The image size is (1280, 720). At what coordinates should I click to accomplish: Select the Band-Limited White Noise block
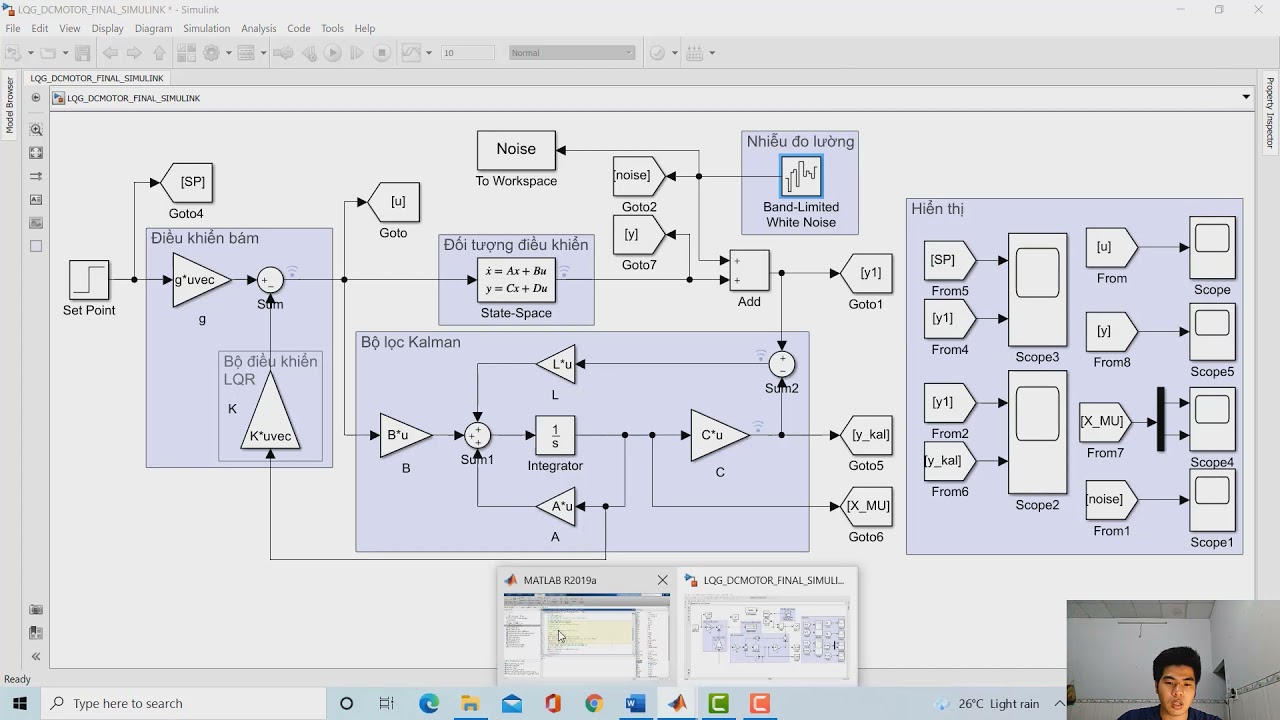(801, 177)
